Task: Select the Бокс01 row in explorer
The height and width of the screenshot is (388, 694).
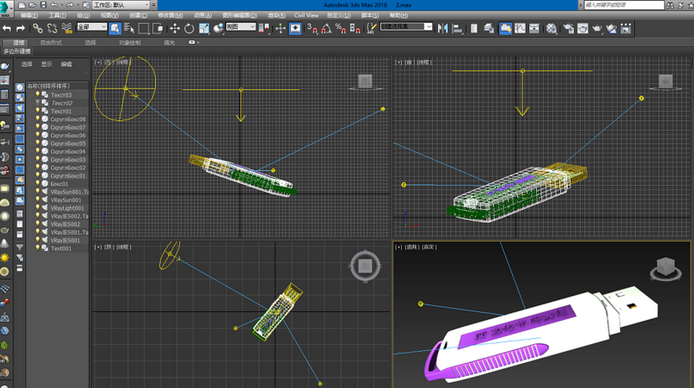Action: pyautogui.click(x=58, y=184)
